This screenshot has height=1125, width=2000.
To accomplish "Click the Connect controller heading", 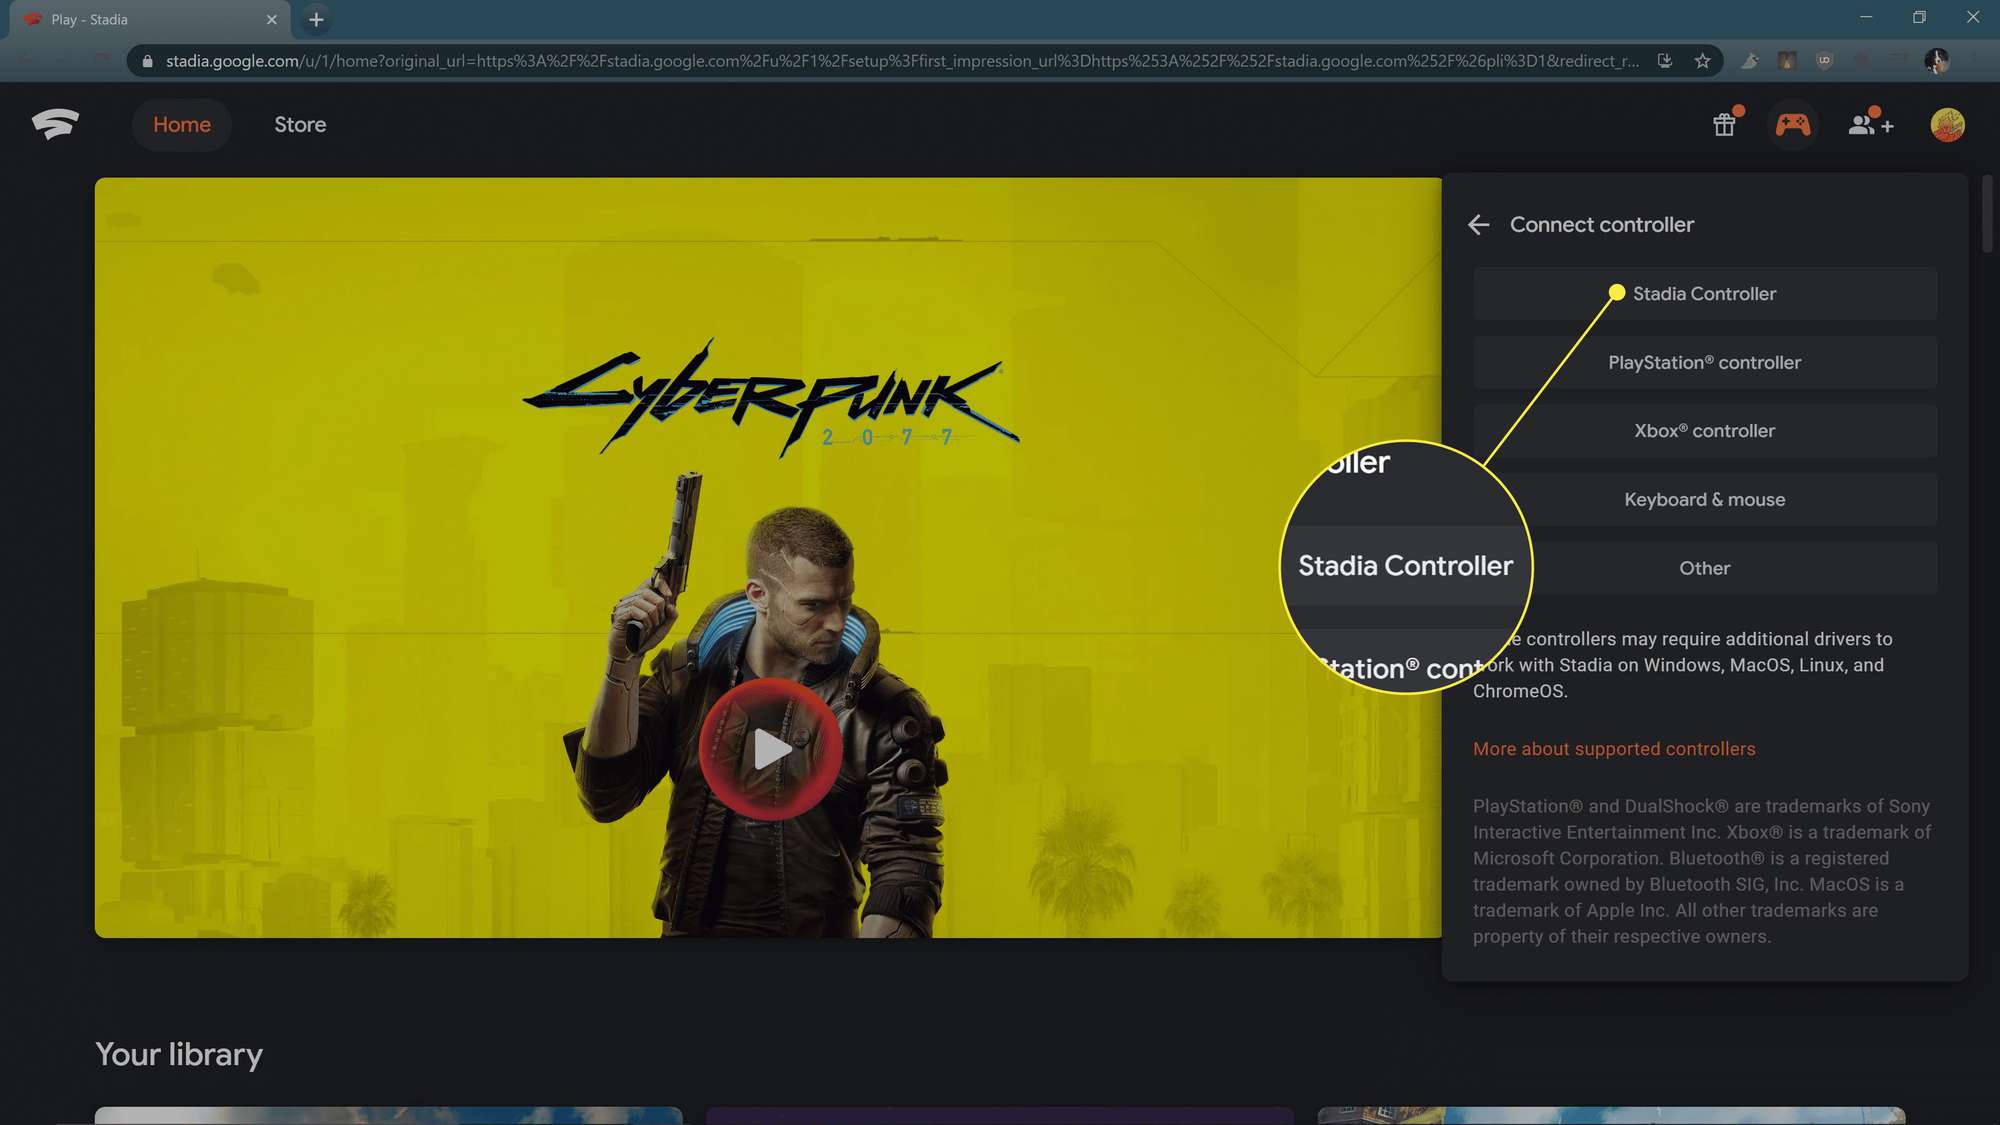I will [1601, 225].
